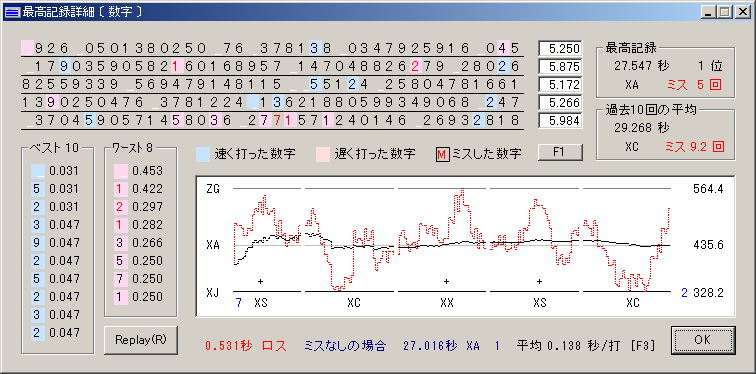Click the blue 7 below the graph
The height and width of the screenshot is (374, 756).
(x=238, y=303)
